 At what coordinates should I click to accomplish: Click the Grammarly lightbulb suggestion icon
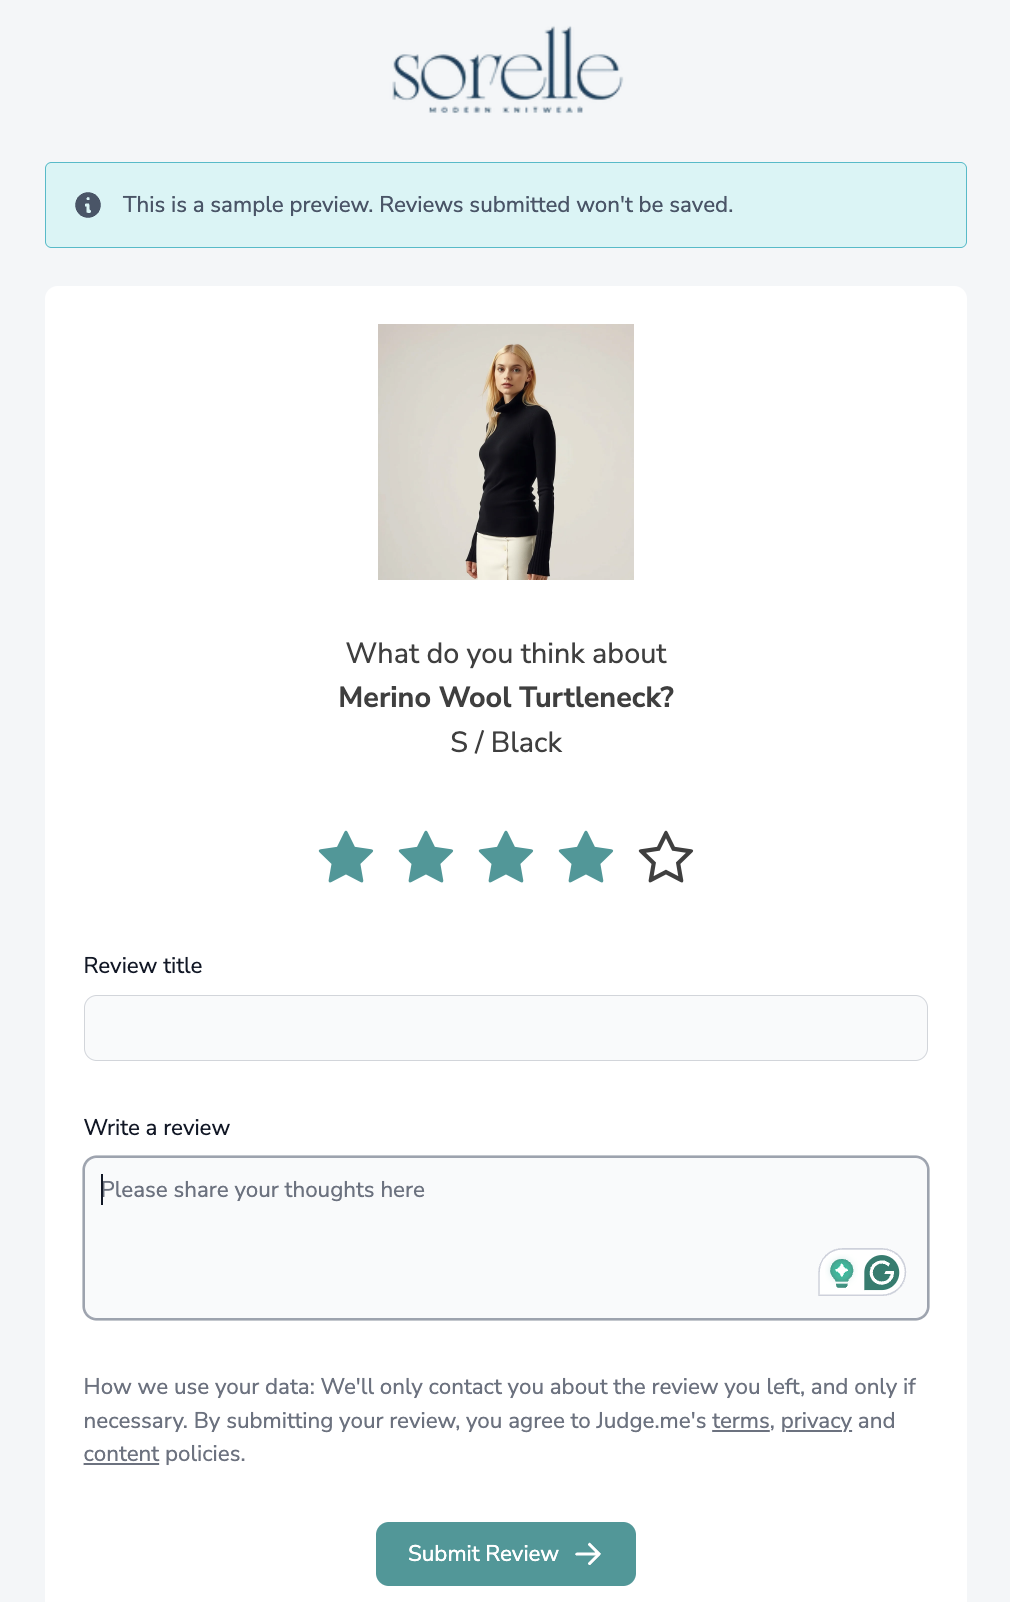(841, 1273)
